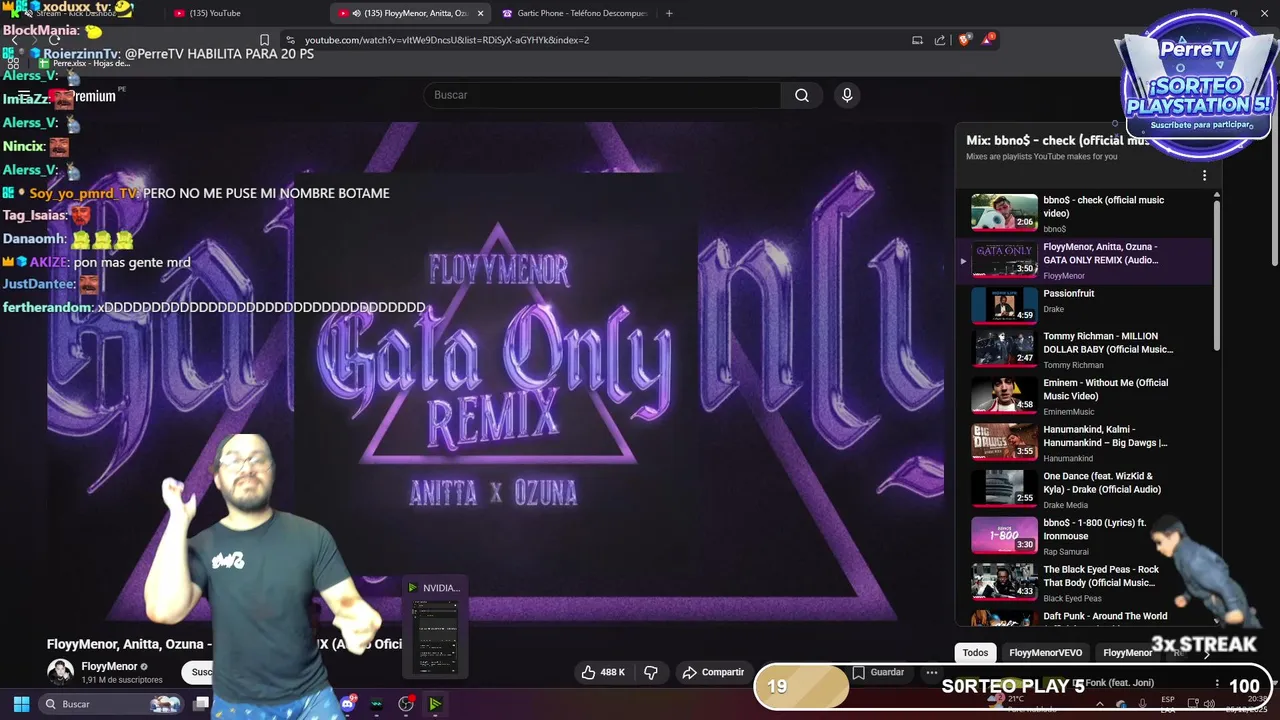
Task: Click next arrow on related filter chips
Action: 1205,653
